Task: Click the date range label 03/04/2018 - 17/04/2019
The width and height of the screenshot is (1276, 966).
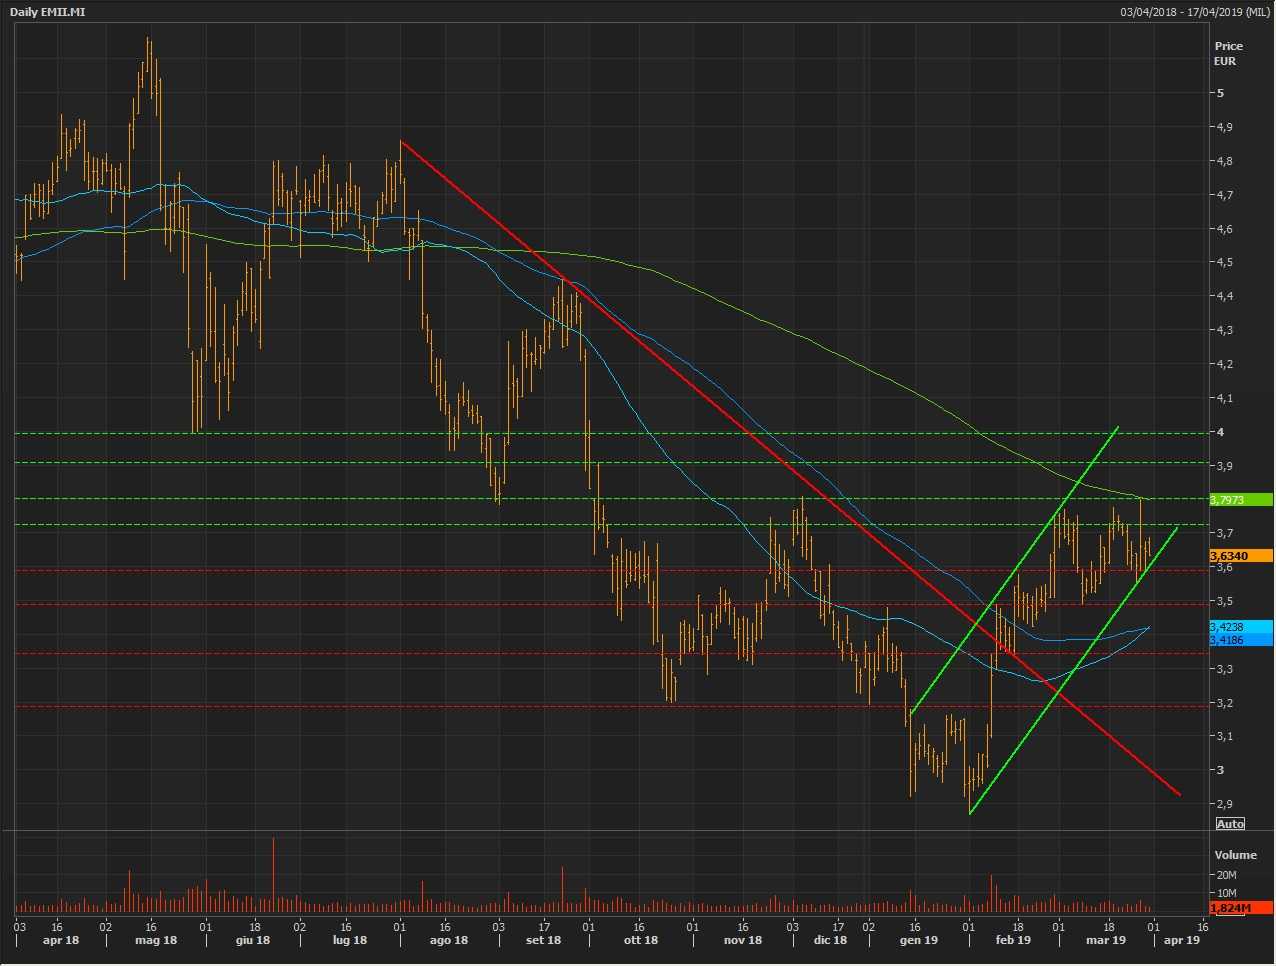Action: (1195, 12)
